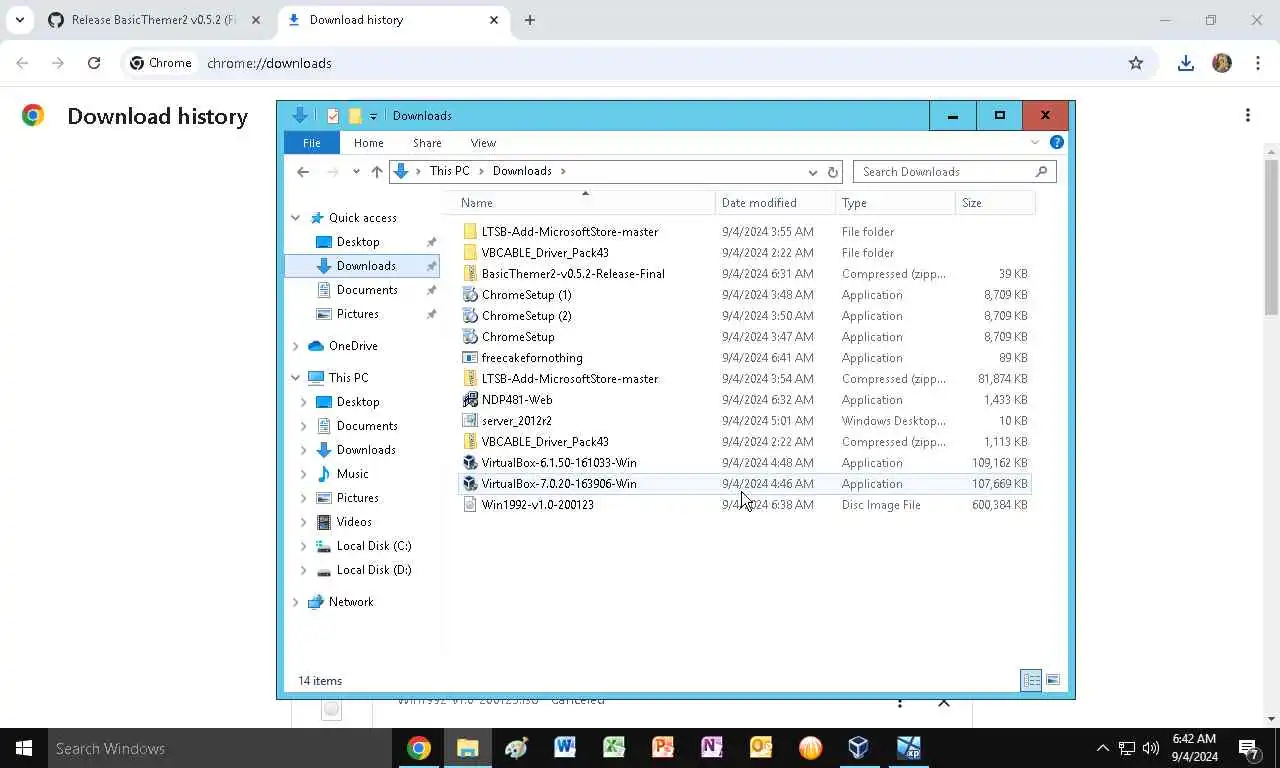The width and height of the screenshot is (1280, 768).
Task: Expand Music under This PC
Action: point(304,474)
